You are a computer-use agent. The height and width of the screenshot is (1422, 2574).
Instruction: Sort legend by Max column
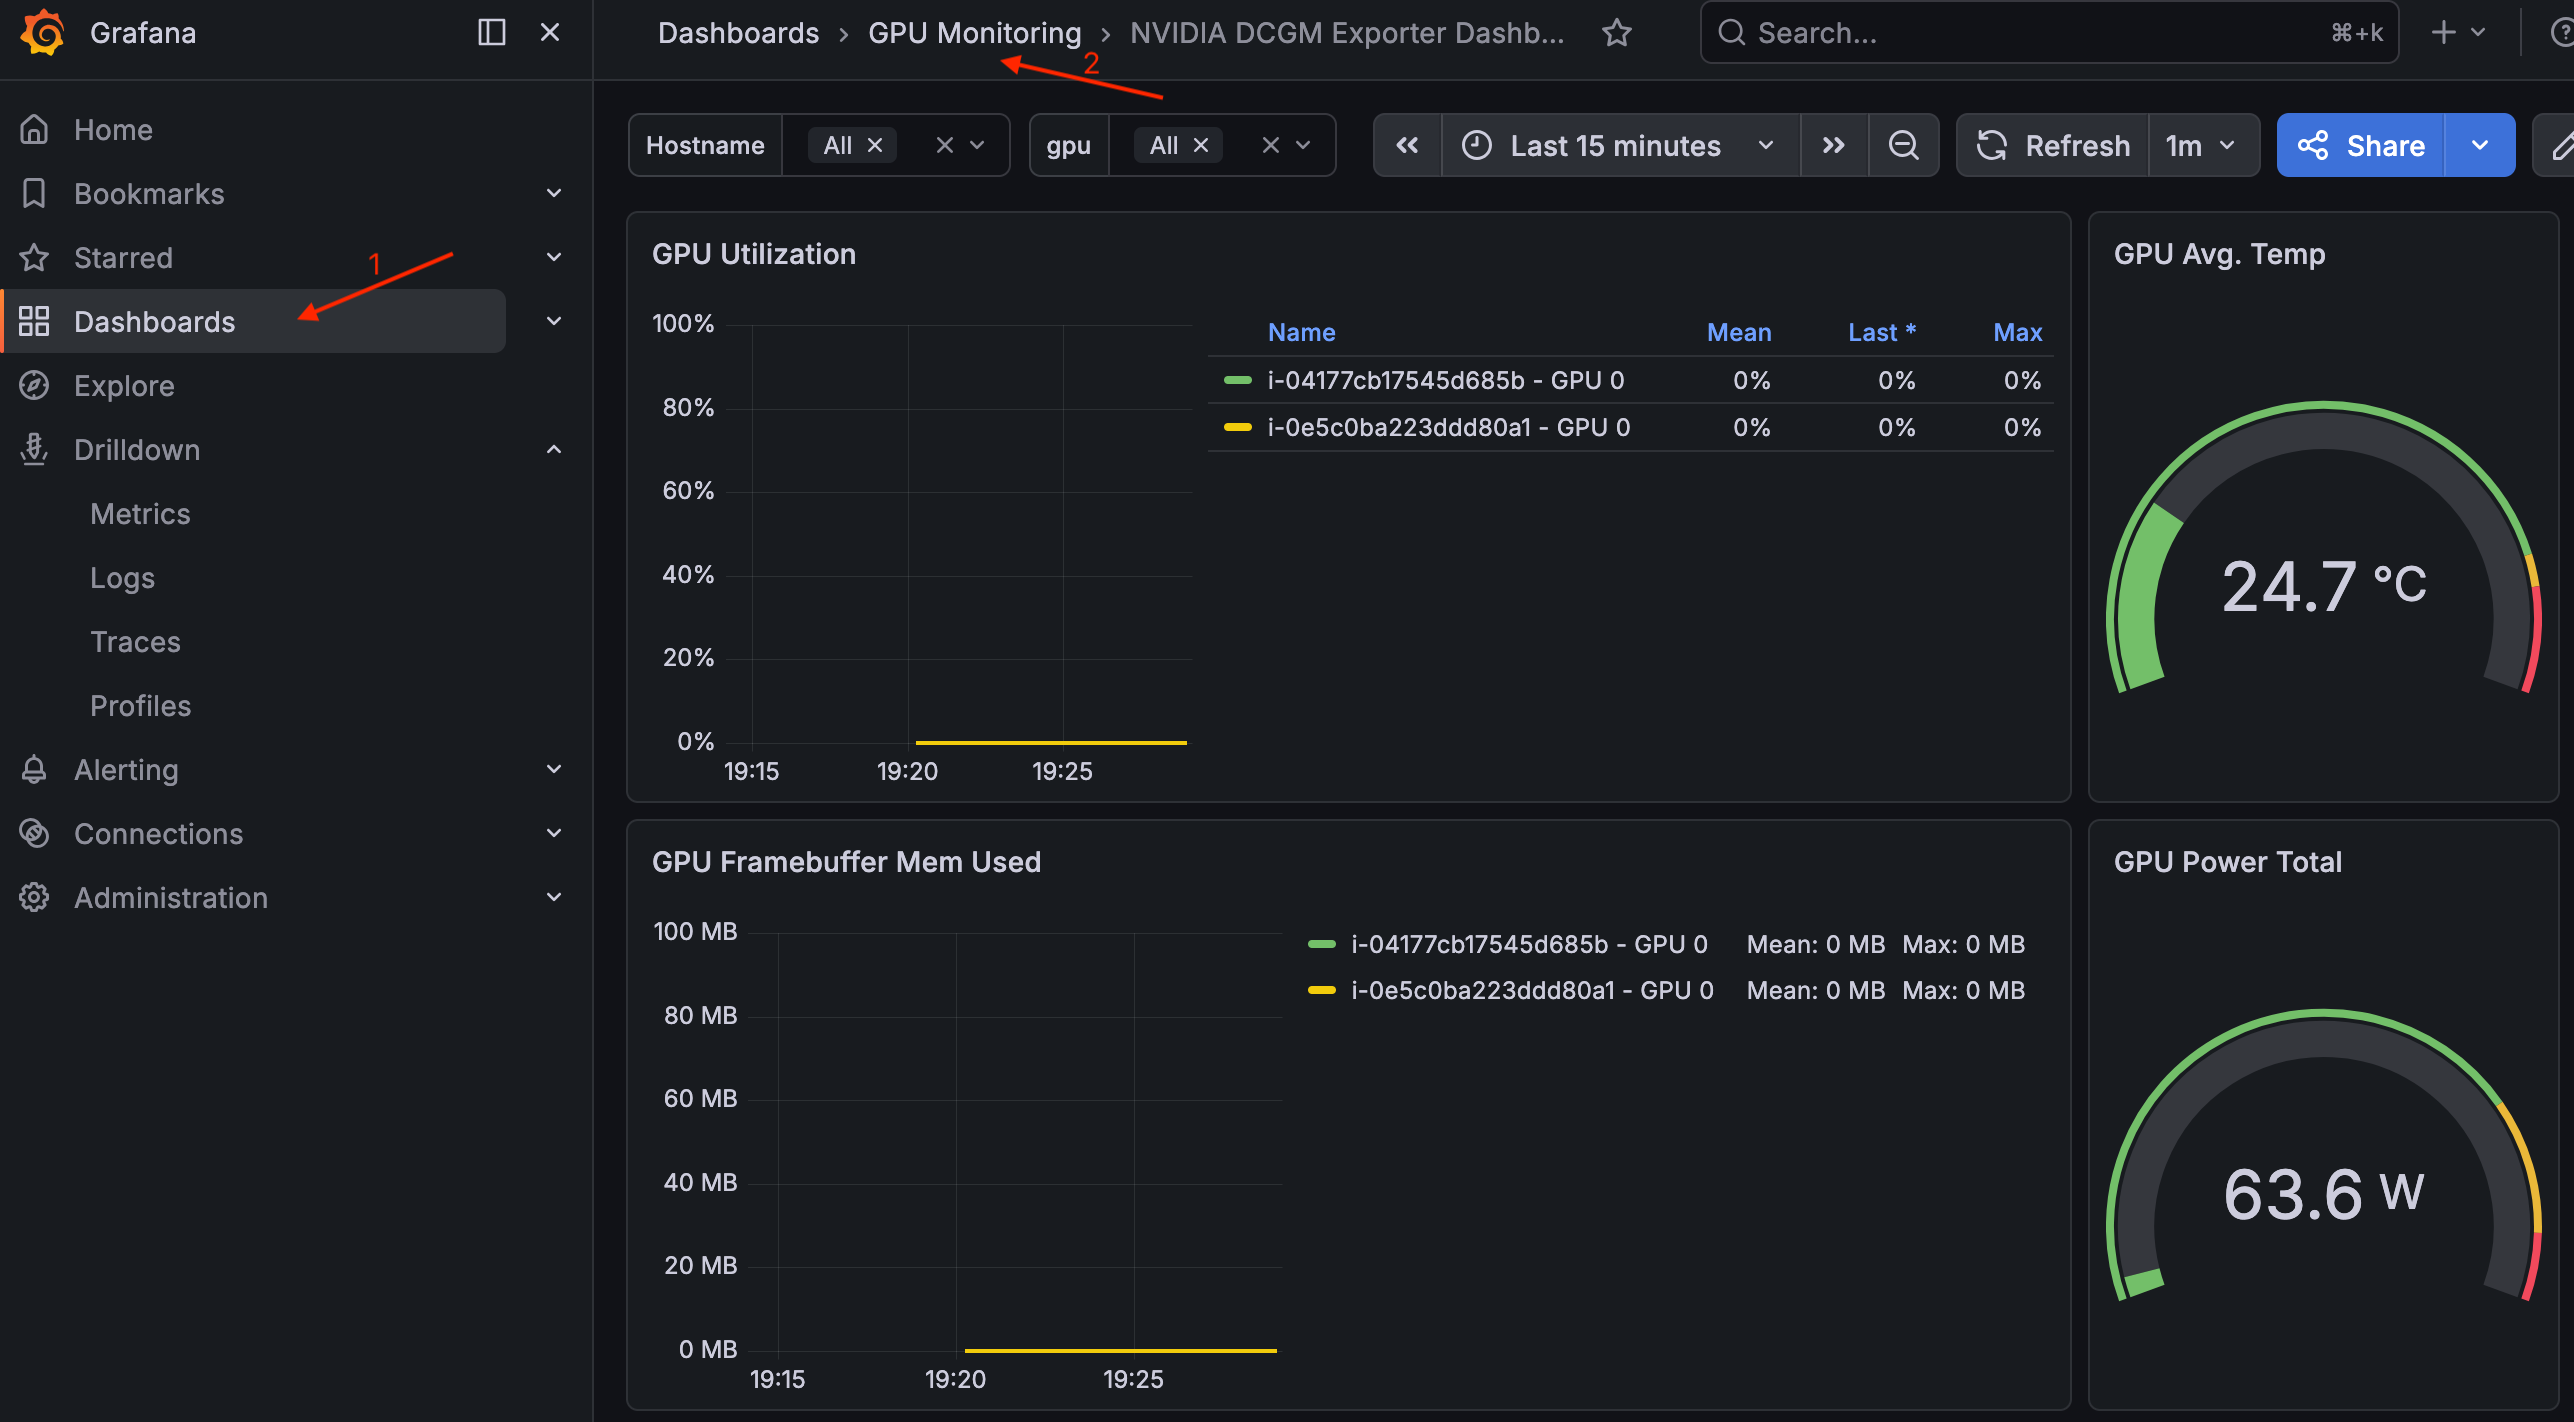[x=2018, y=333]
